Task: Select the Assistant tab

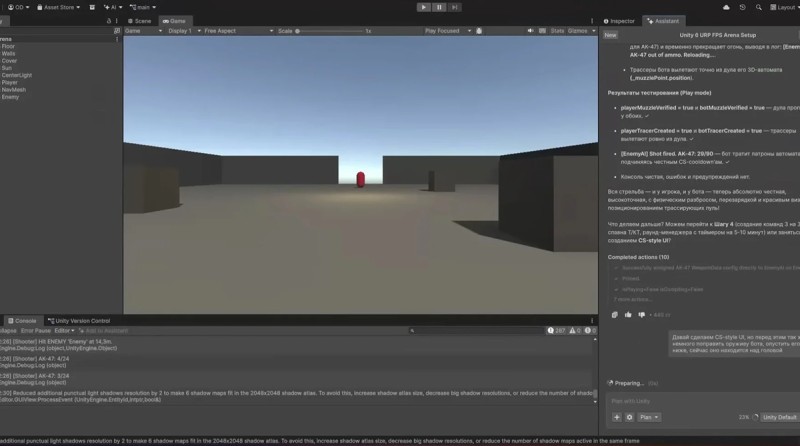Action: click(x=663, y=21)
